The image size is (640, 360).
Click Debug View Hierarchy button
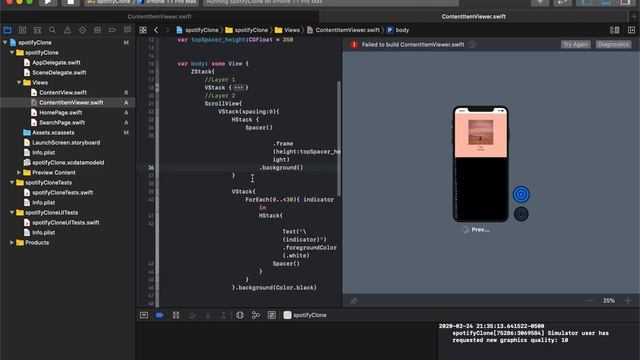[240, 315]
